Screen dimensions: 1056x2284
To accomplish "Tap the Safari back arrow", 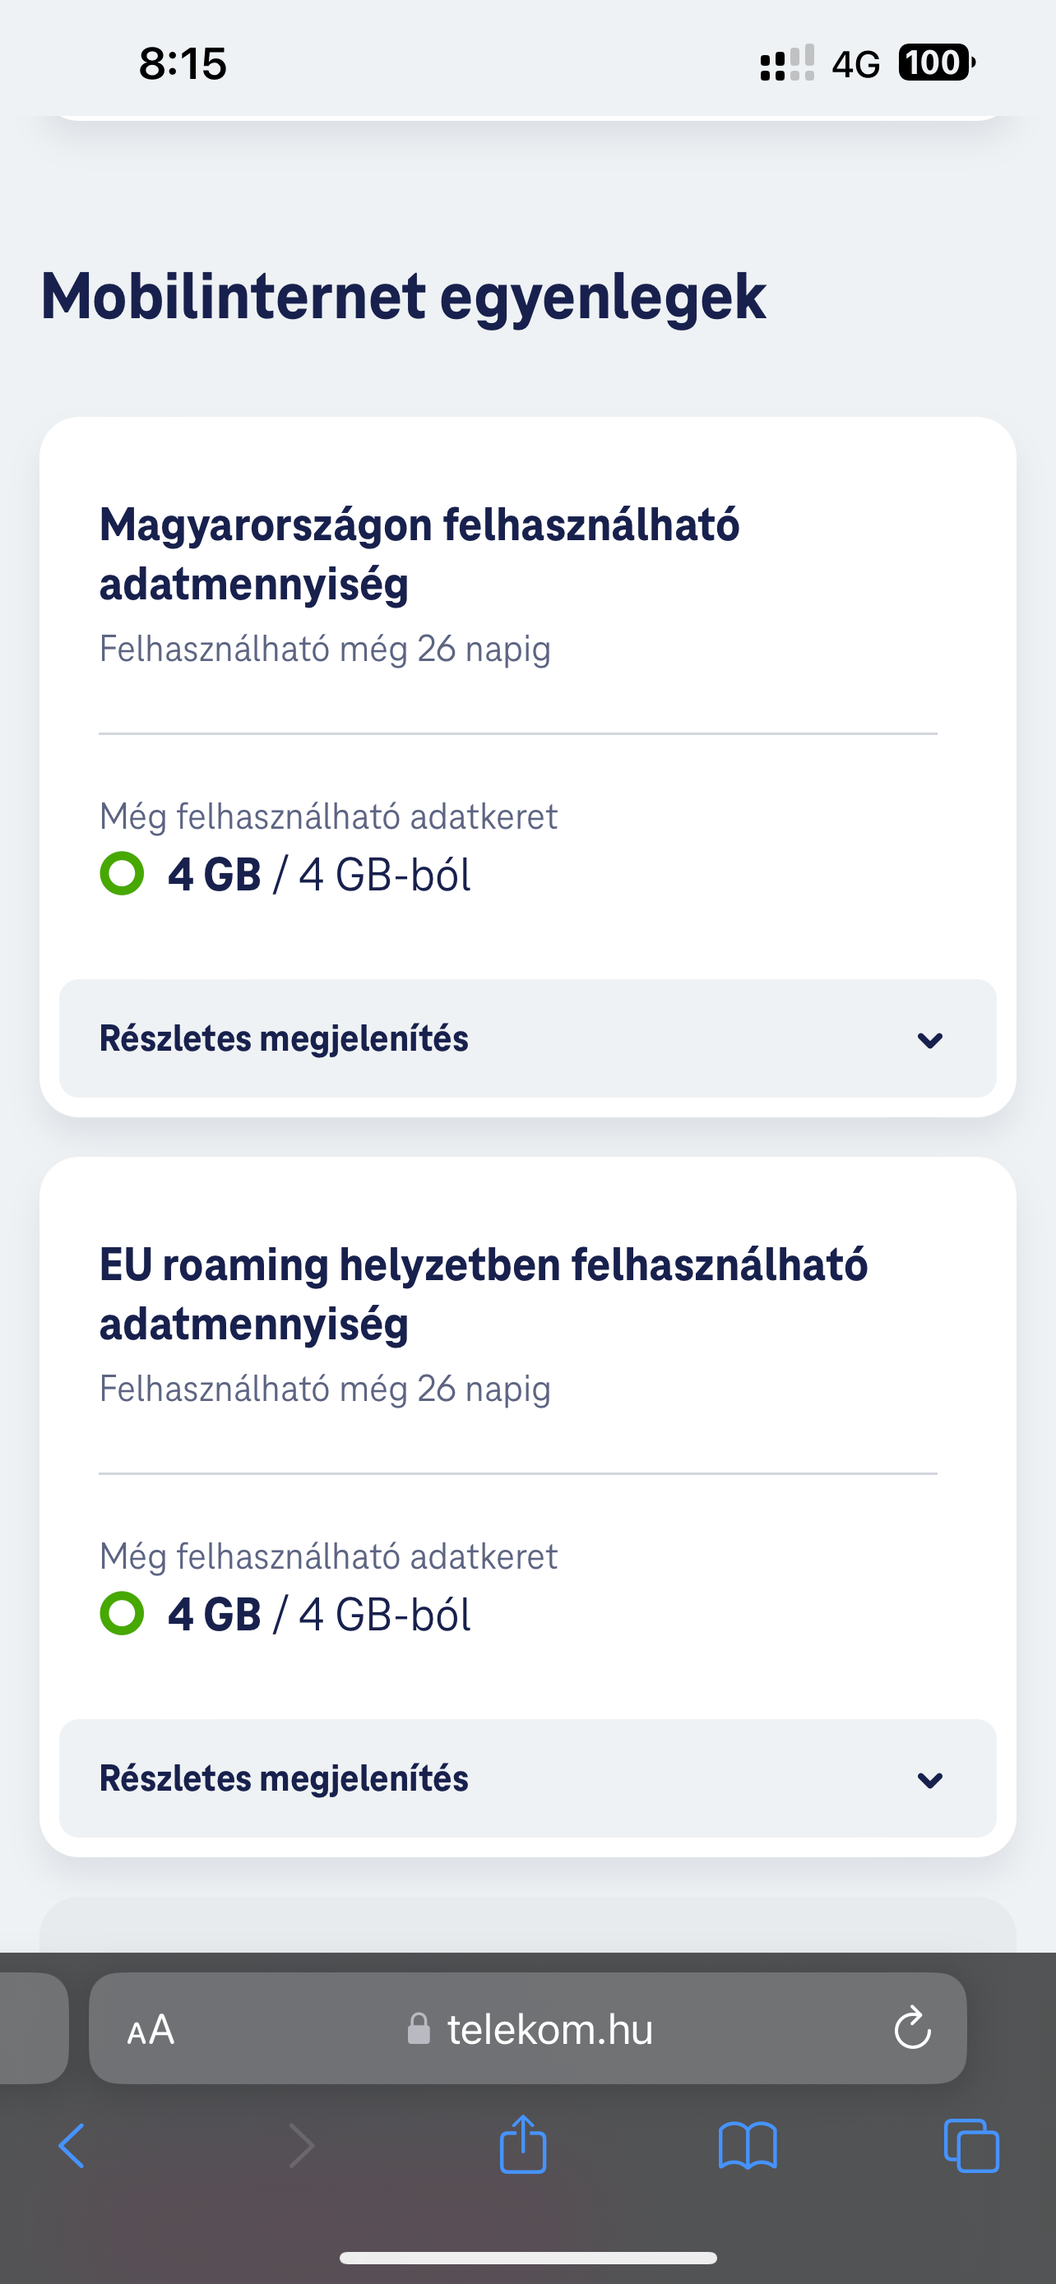I will [71, 2145].
